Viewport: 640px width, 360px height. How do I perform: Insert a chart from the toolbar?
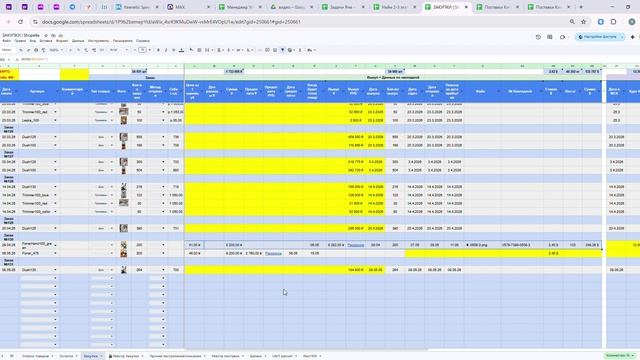click(275, 50)
